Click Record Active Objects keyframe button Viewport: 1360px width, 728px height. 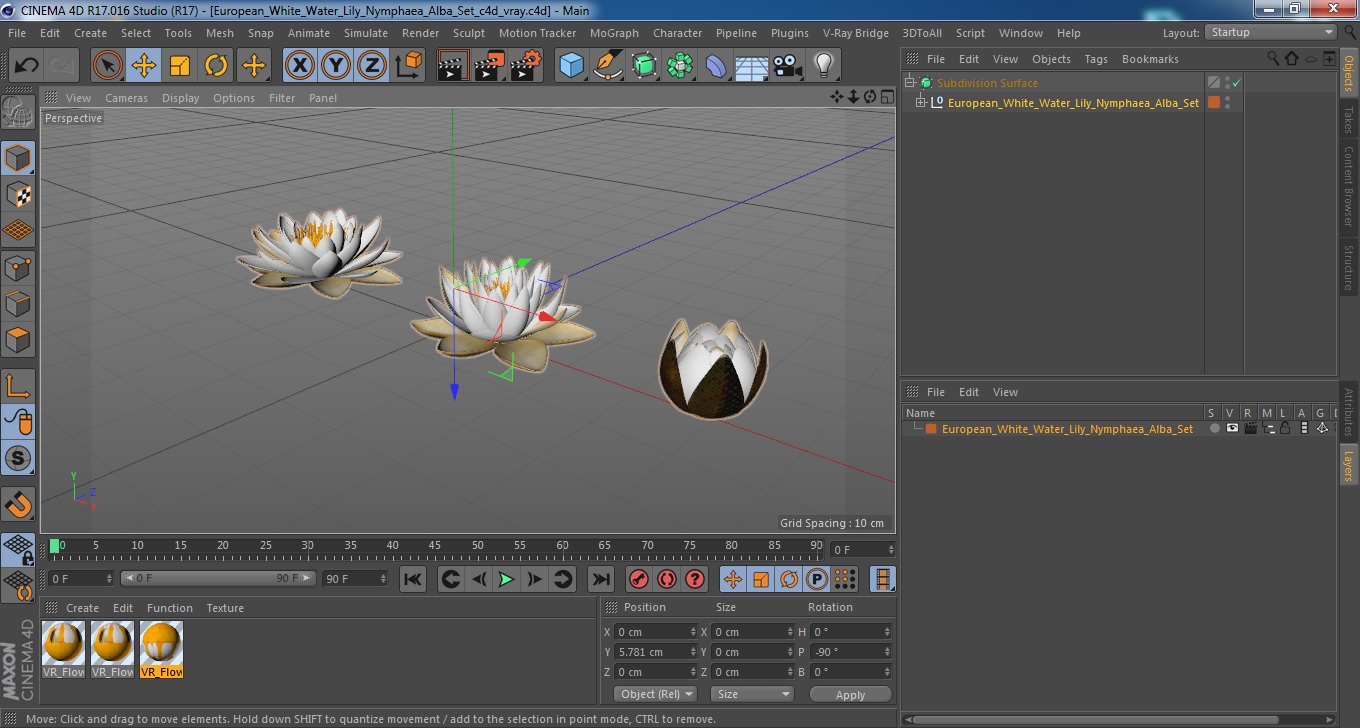click(x=638, y=579)
